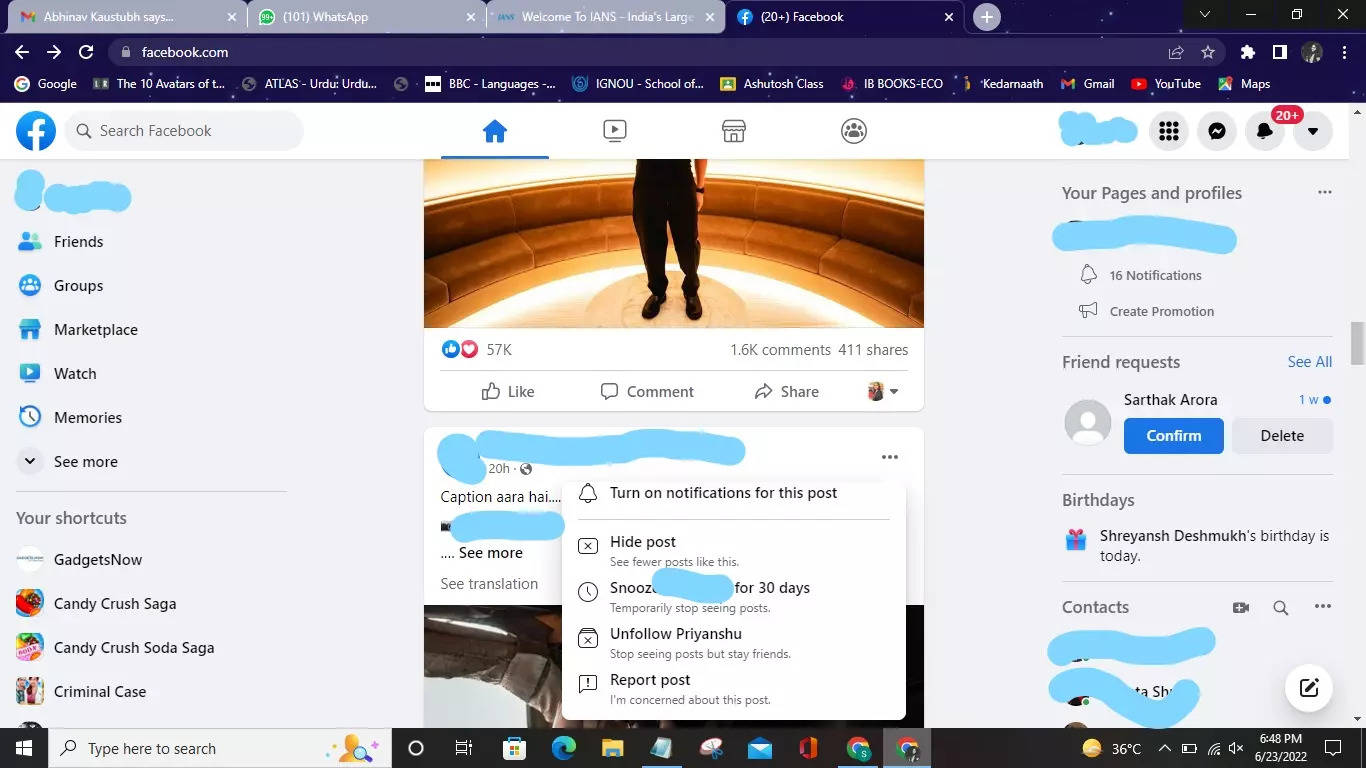1366x768 pixels.
Task: Select Report post option
Action: tap(734, 688)
